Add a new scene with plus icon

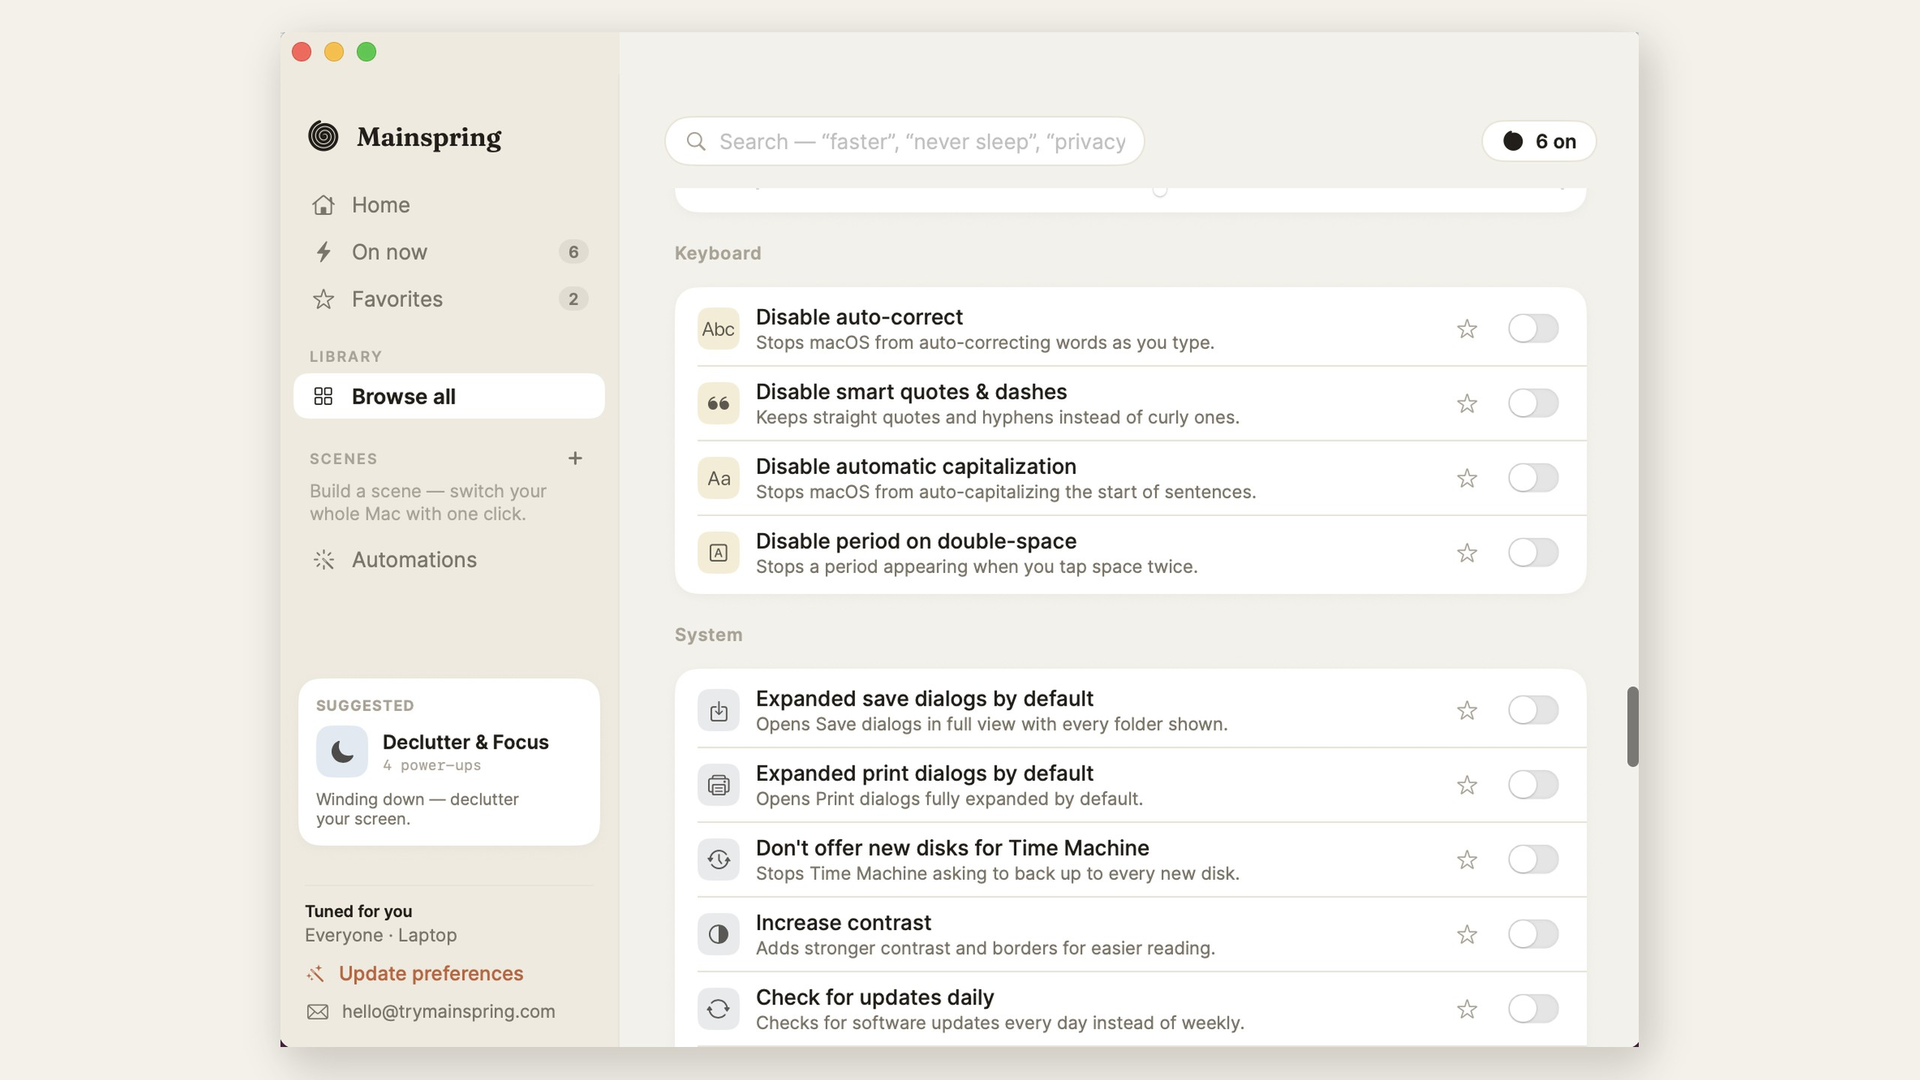coord(575,458)
